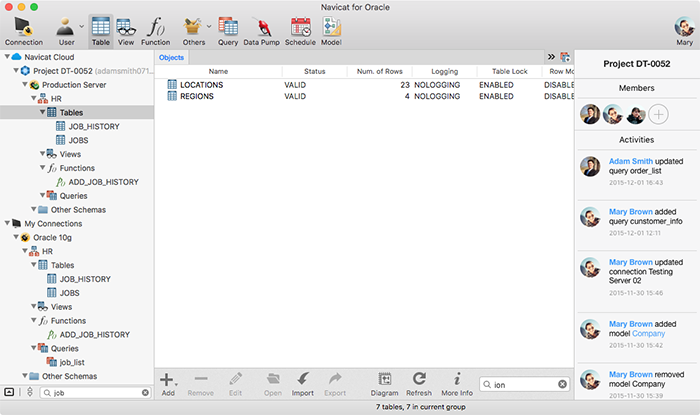Click the Add button

[x=168, y=384]
